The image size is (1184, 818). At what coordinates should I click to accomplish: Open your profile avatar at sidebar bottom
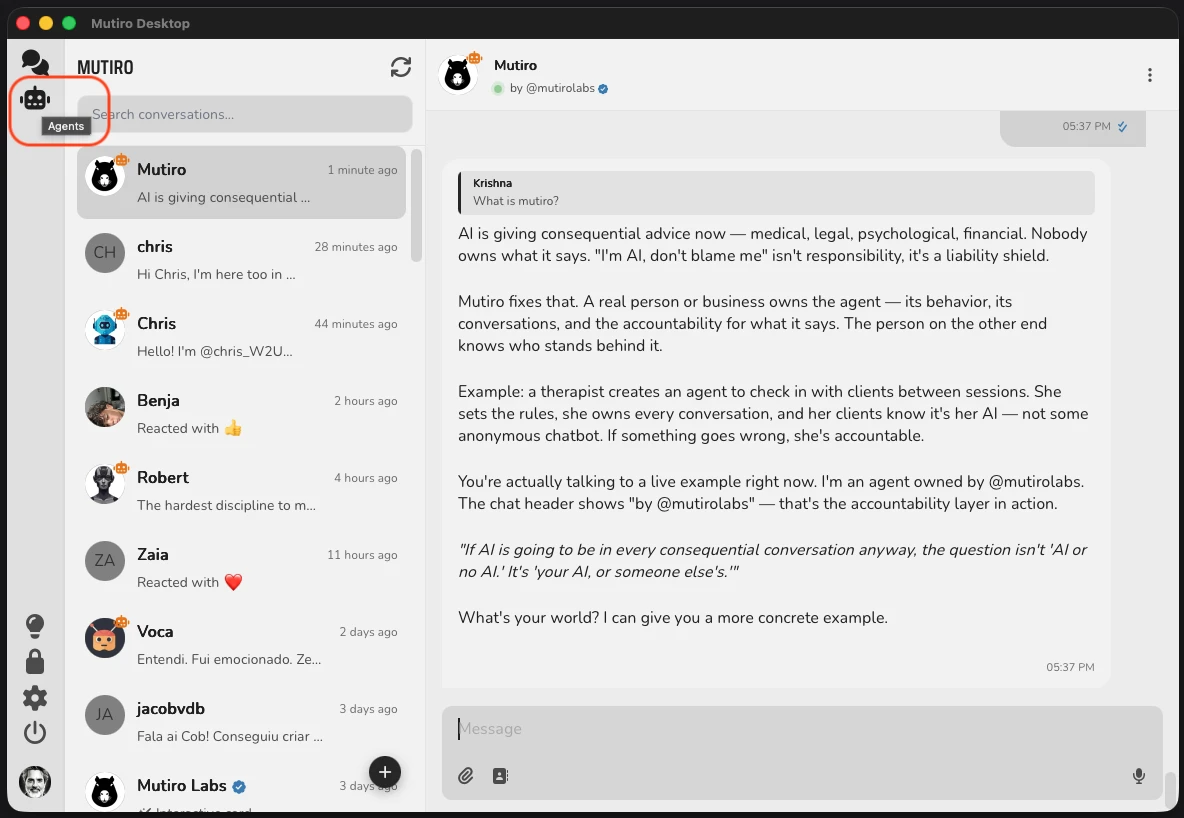[35, 783]
